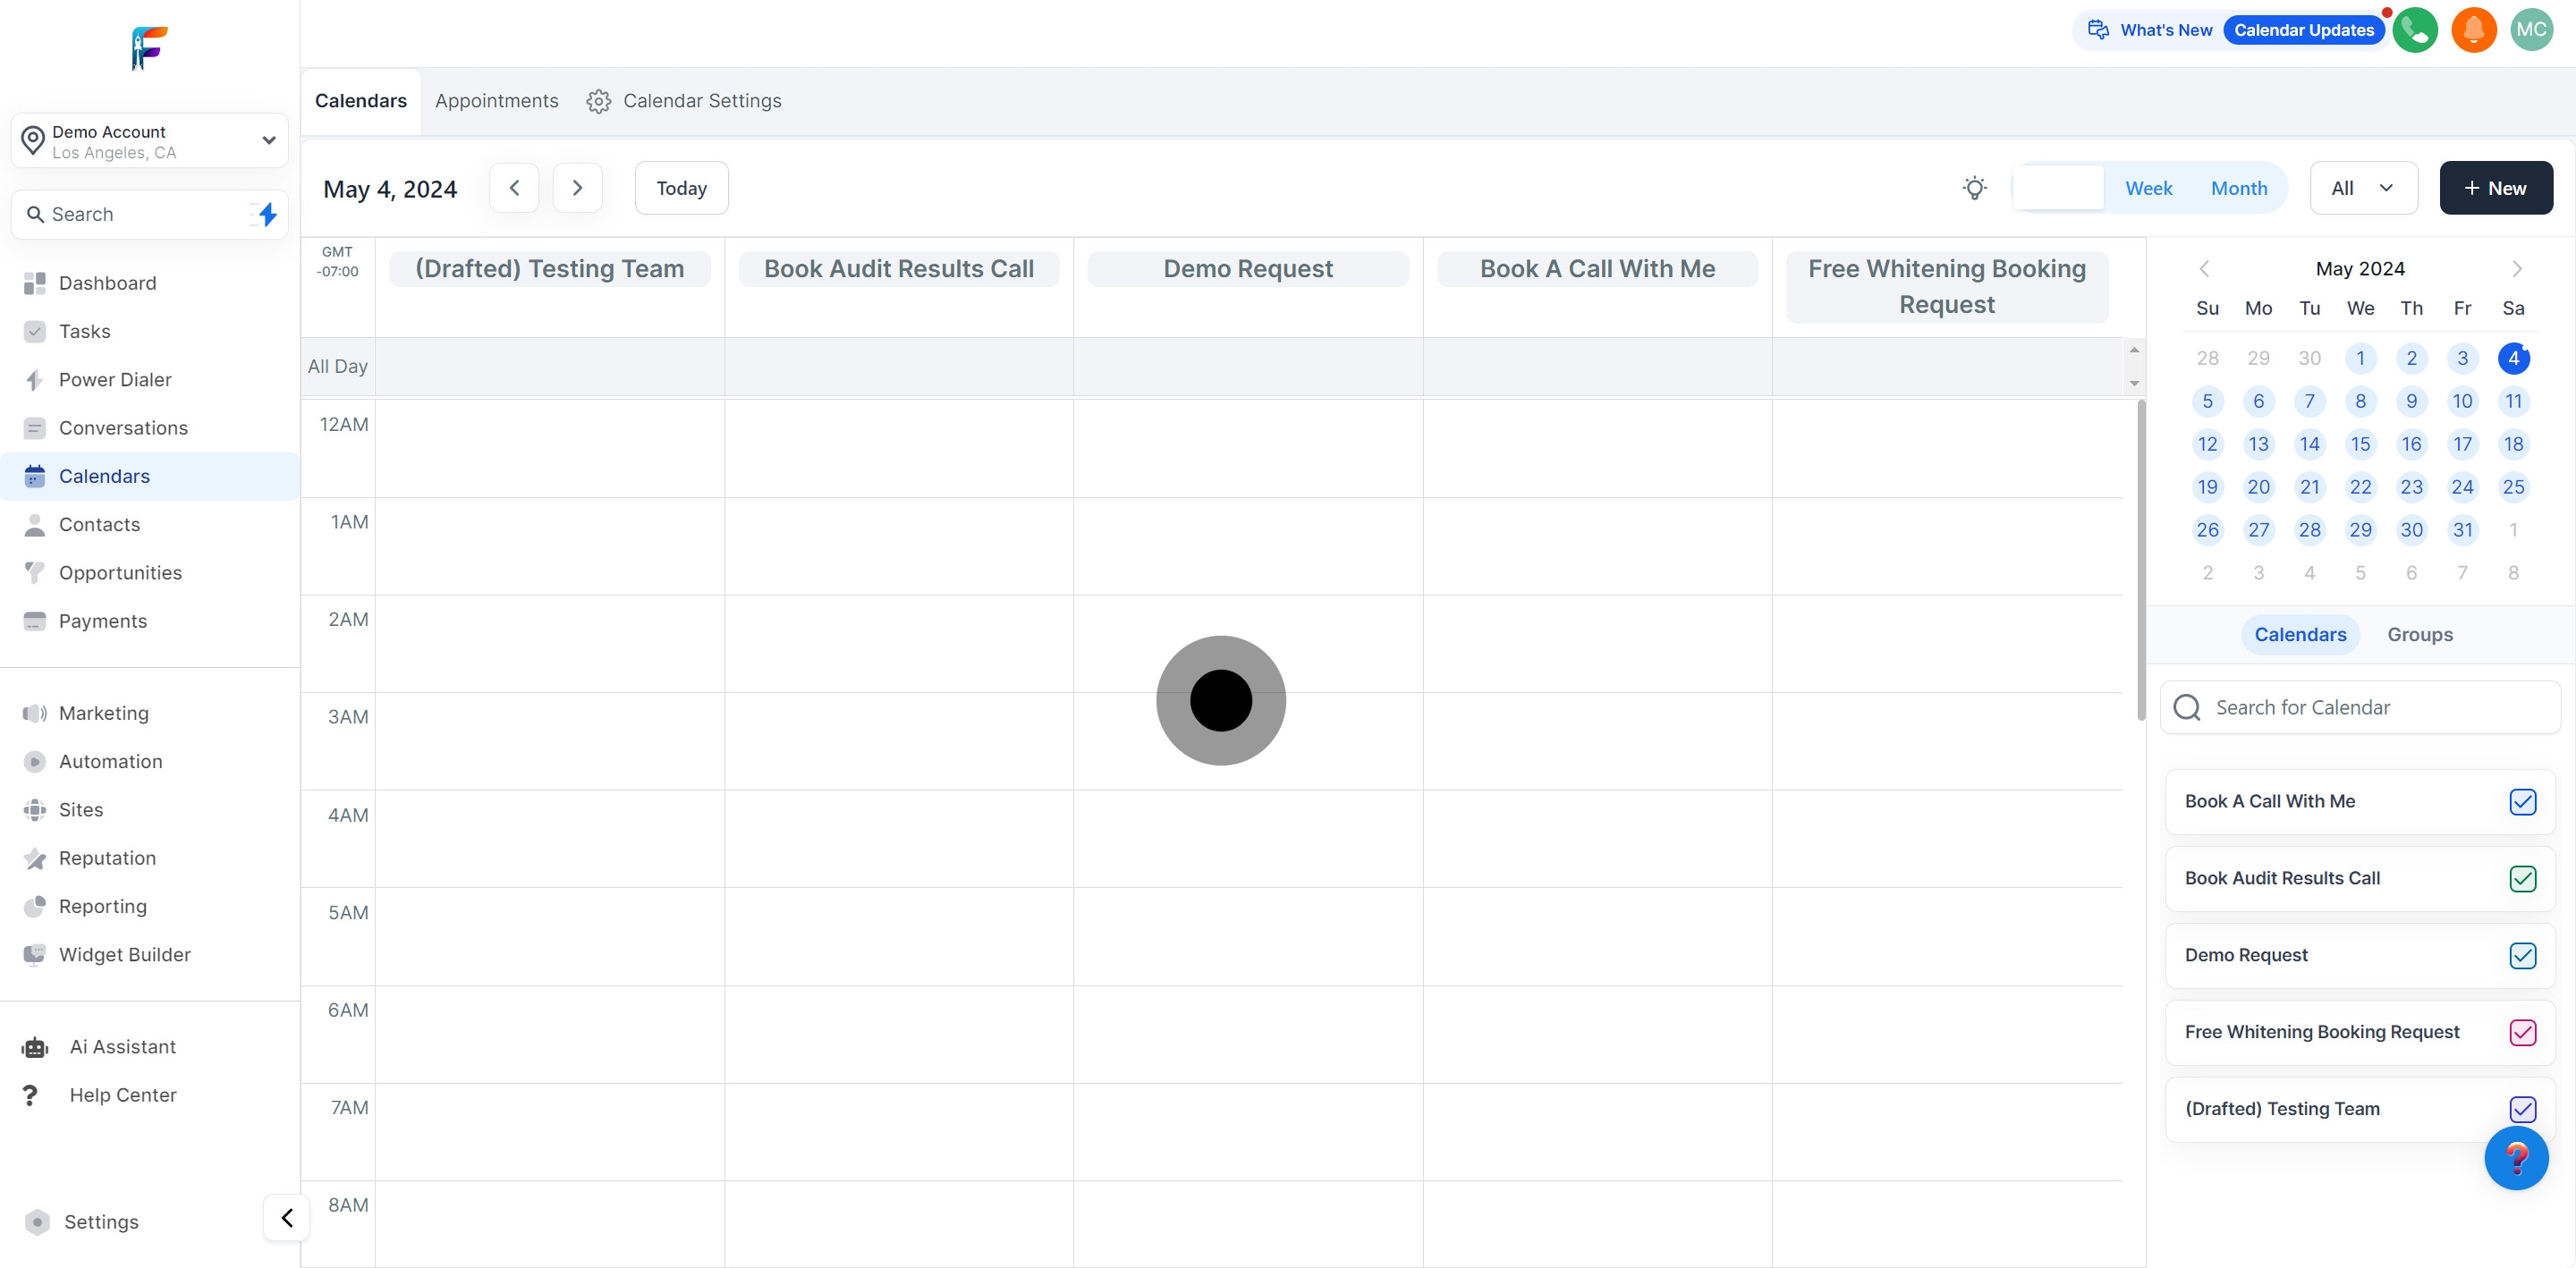The width and height of the screenshot is (2576, 1268).
Task: Uncheck the Demo Request calendar
Action: (2522, 956)
